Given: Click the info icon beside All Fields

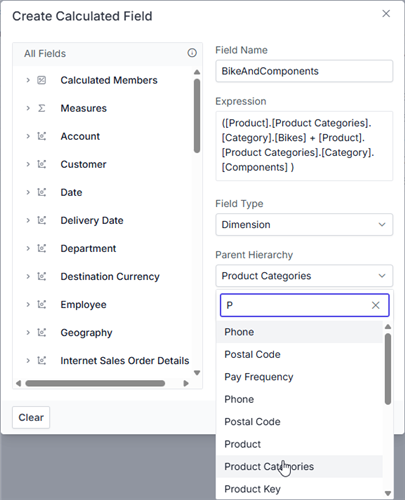Looking at the screenshot, I should pyautogui.click(x=192, y=53).
